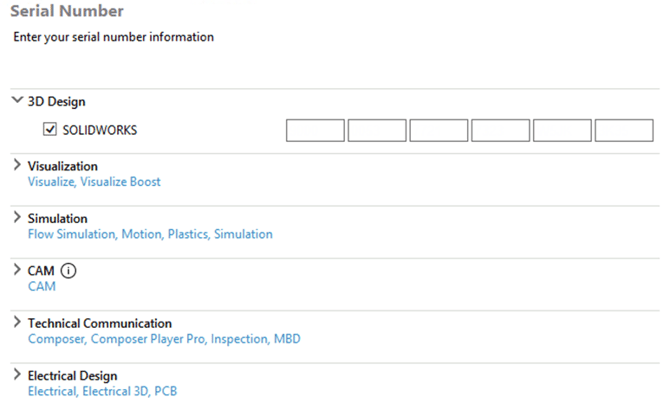670x416 pixels.
Task: Click the Electrical, Electrical 3D, PCB link
Action: click(x=102, y=391)
